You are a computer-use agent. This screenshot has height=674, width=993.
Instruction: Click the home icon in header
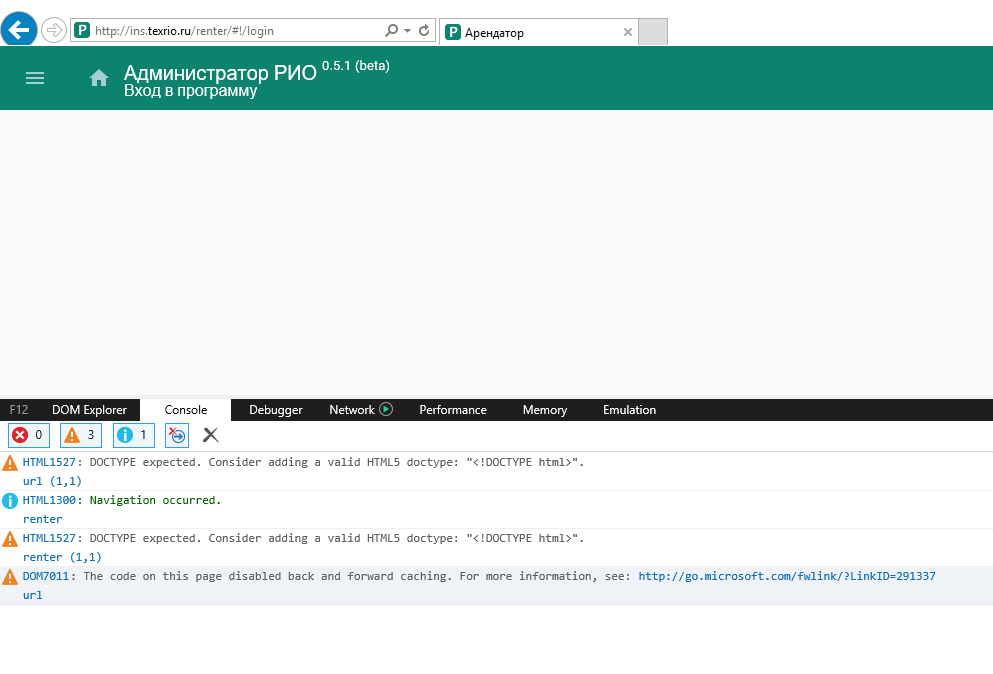(x=99, y=78)
